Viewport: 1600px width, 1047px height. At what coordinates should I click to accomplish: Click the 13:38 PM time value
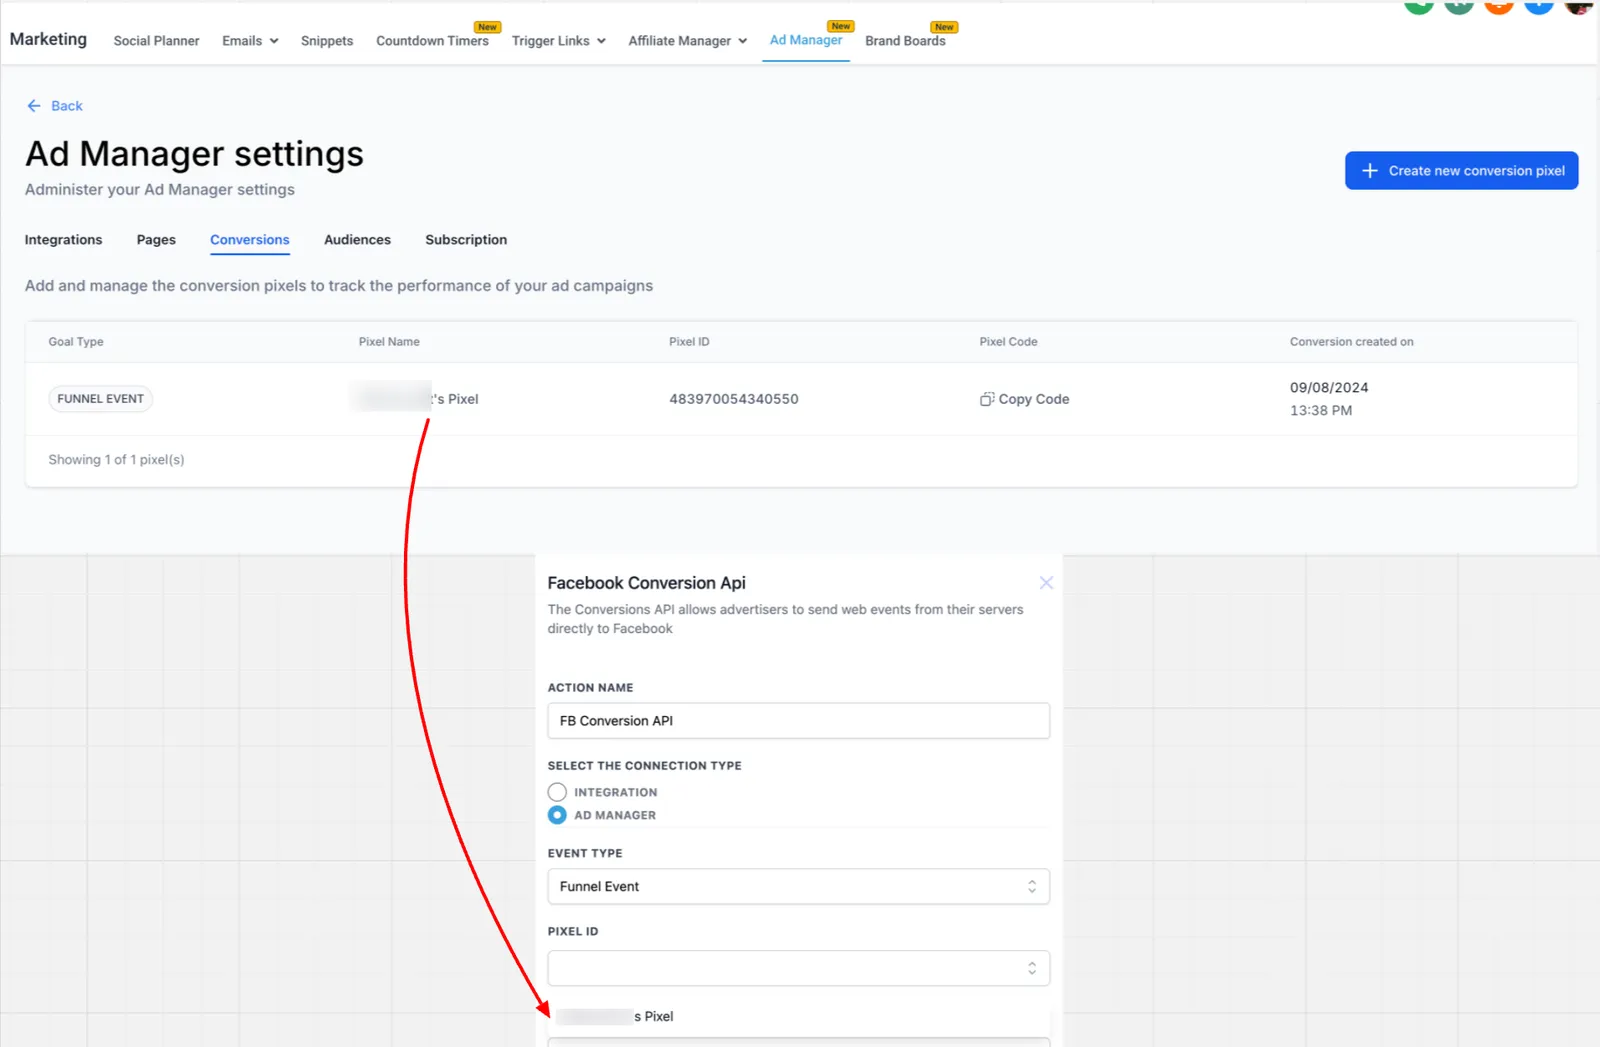coord(1321,411)
